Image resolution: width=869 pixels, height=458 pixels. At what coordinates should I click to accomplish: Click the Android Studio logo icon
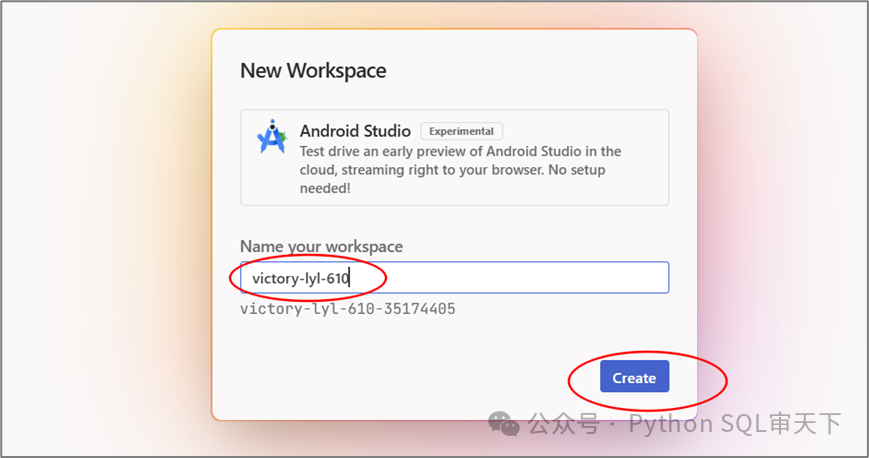tap(272, 136)
